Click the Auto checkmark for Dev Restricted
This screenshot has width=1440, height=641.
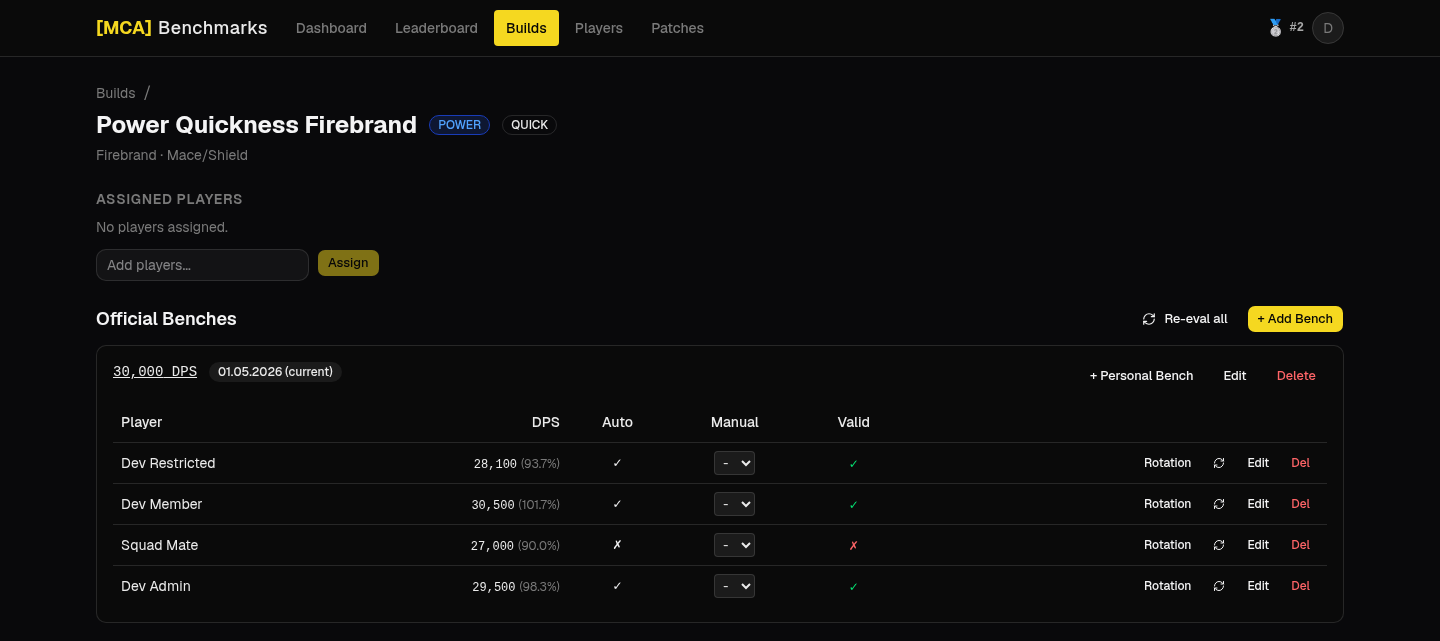point(617,463)
